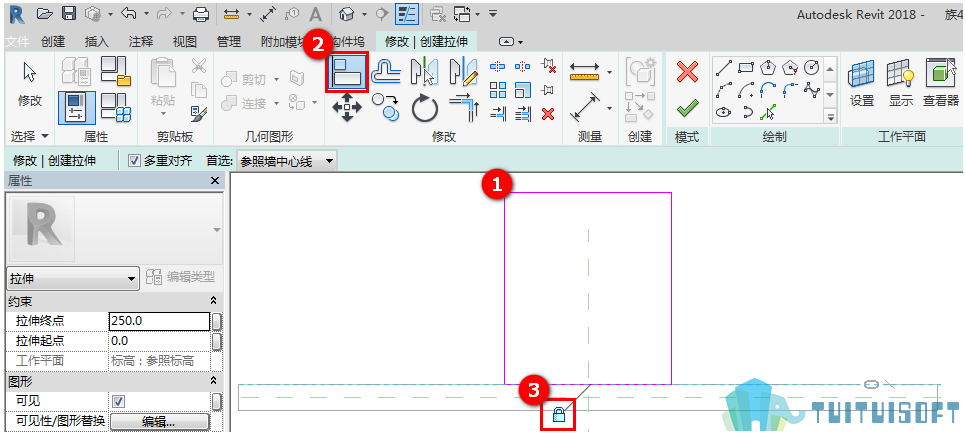This screenshot has width=966, height=434.
Task: Choose the Pick Lines draw tool
Action: pos(768,112)
